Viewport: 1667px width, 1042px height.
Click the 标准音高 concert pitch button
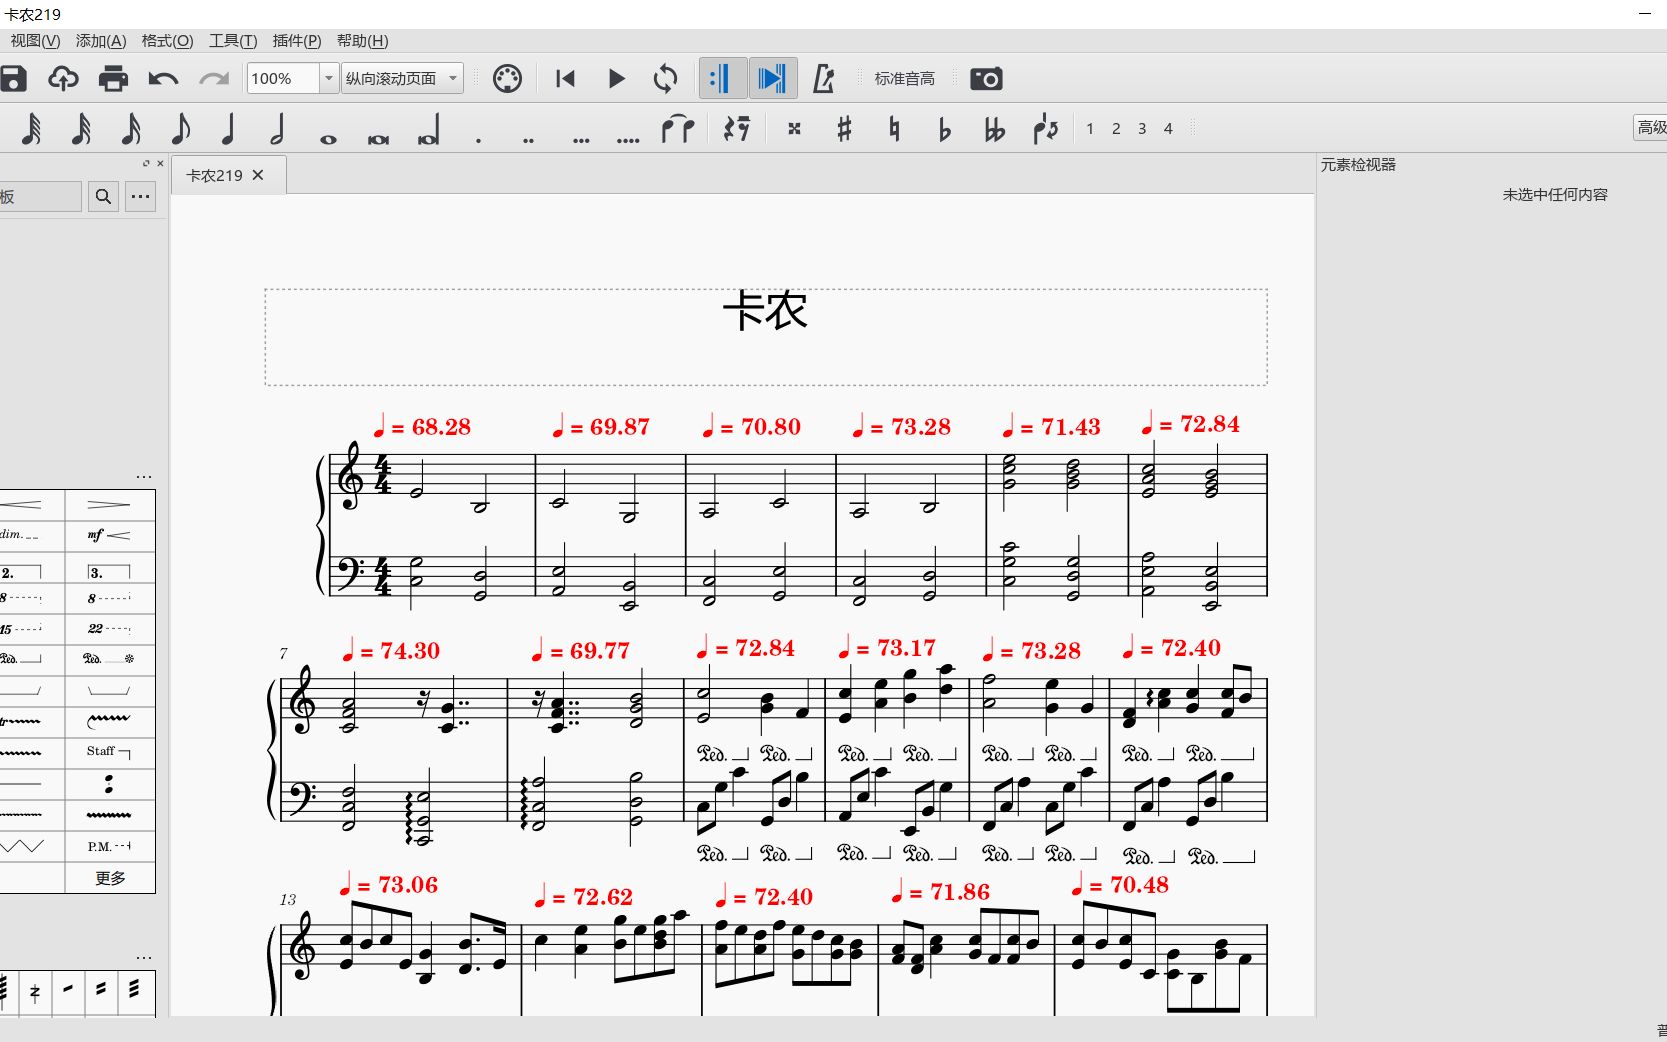pyautogui.click(x=904, y=78)
